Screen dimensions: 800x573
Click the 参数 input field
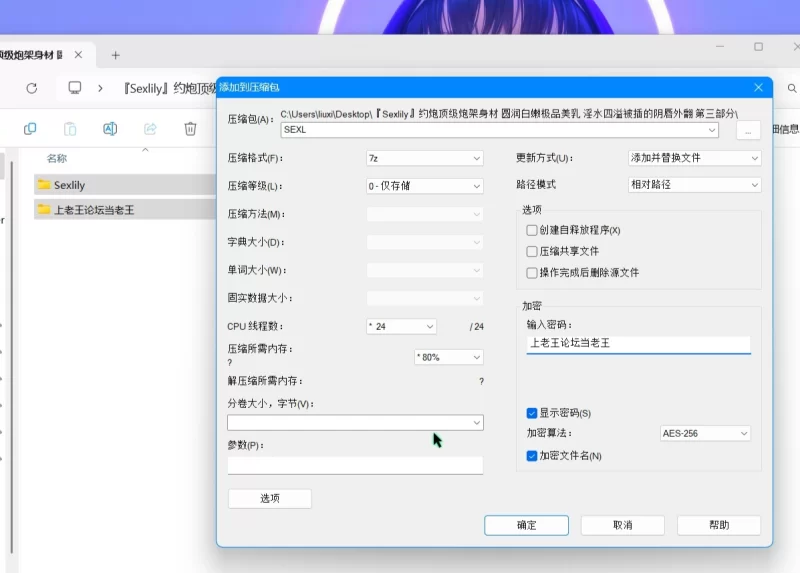(x=355, y=465)
